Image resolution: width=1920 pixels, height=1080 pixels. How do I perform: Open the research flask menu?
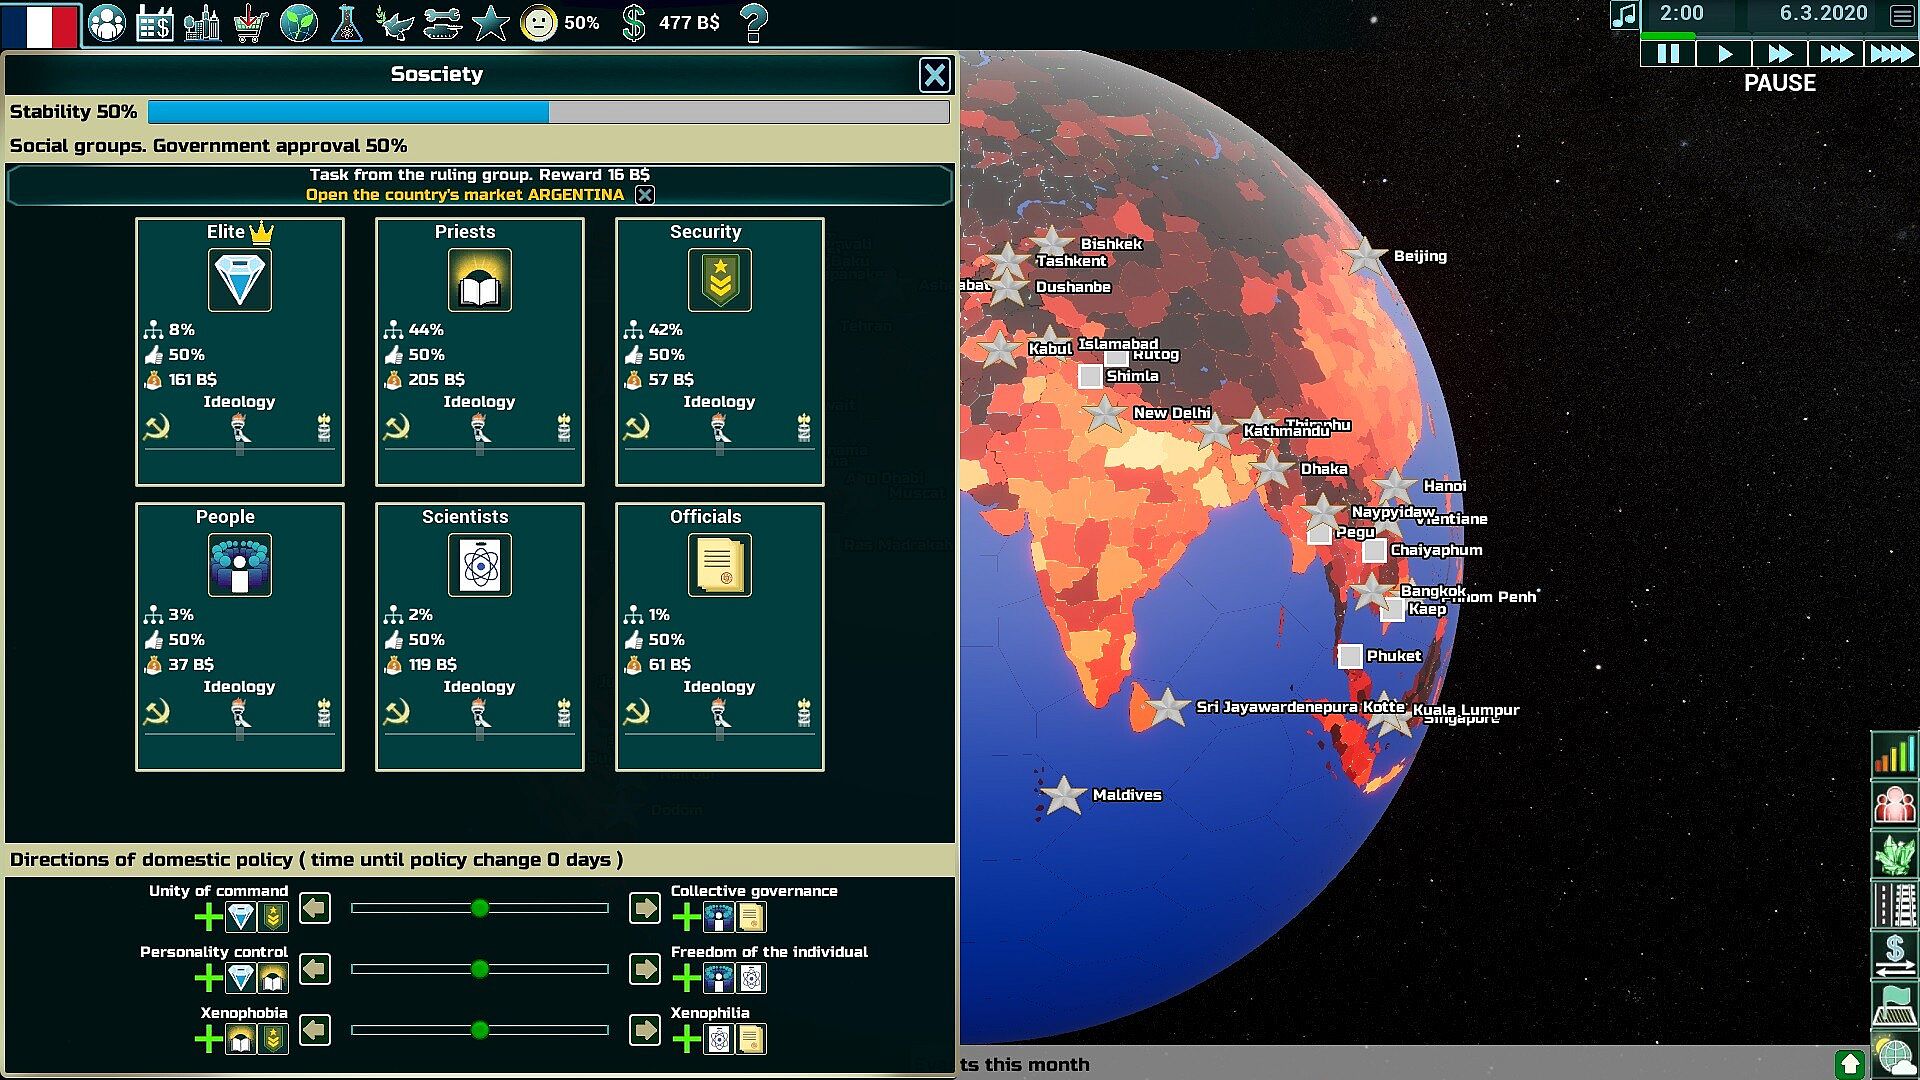[x=346, y=22]
